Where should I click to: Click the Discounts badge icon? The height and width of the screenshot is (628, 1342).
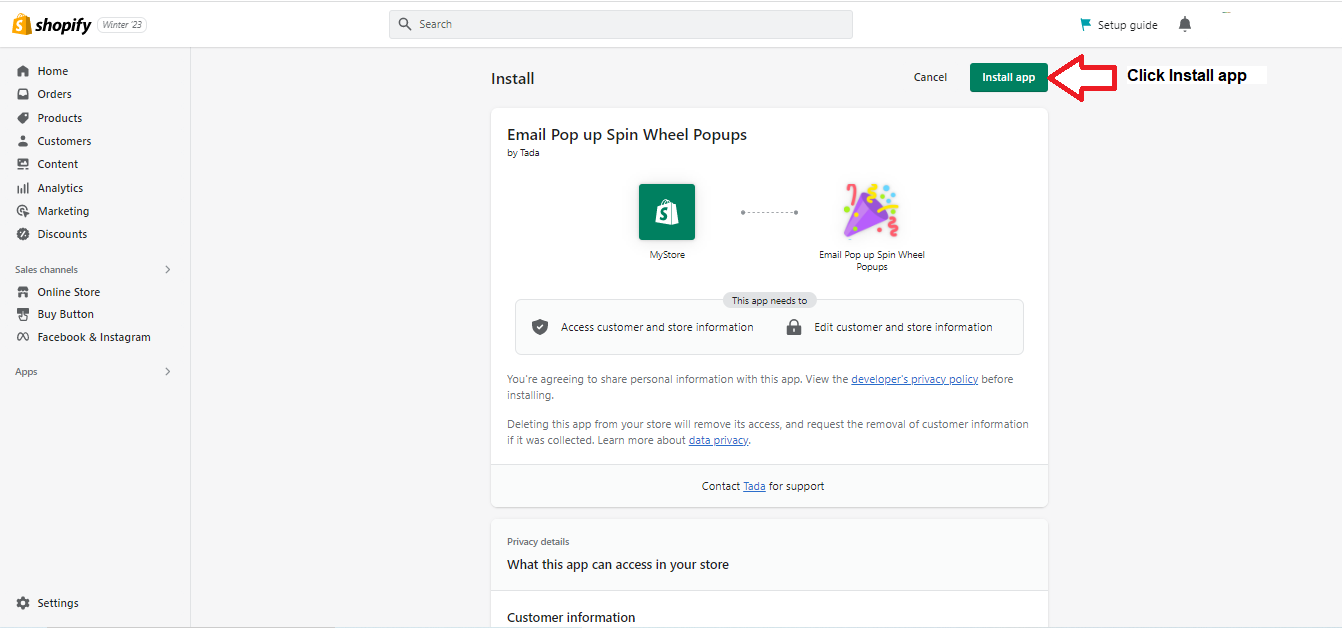pos(23,234)
